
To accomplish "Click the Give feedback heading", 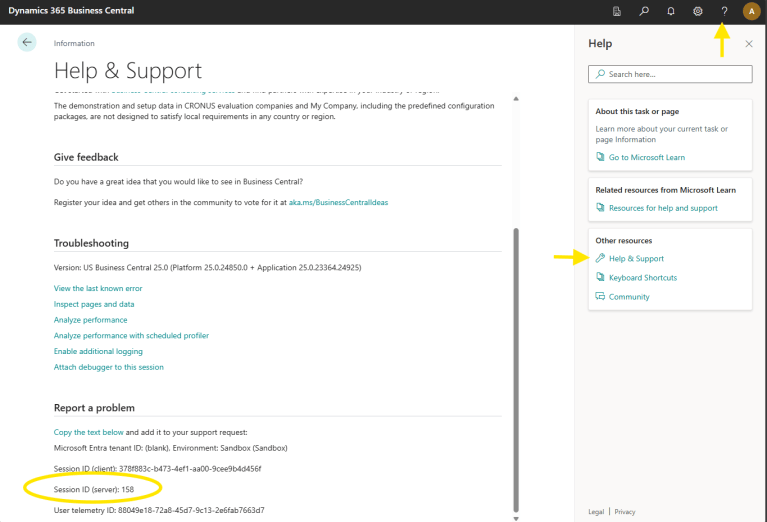I will click(86, 157).
